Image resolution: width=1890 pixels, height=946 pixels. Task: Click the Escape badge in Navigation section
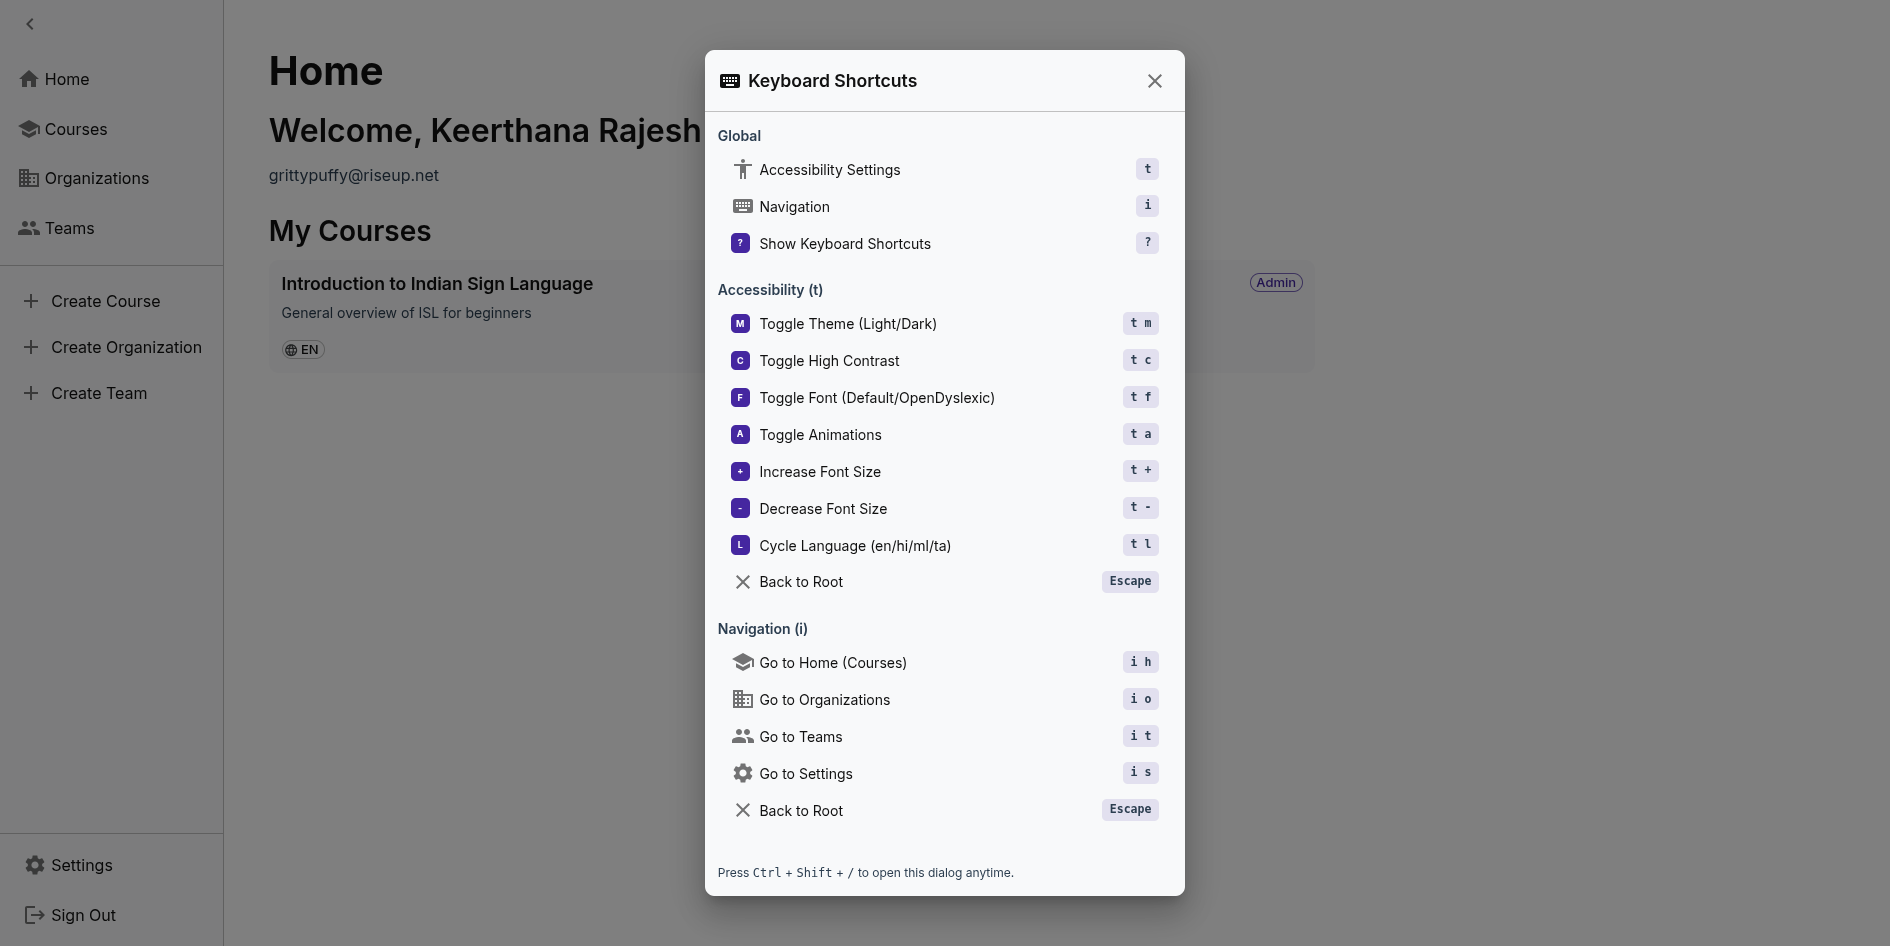[1130, 809]
